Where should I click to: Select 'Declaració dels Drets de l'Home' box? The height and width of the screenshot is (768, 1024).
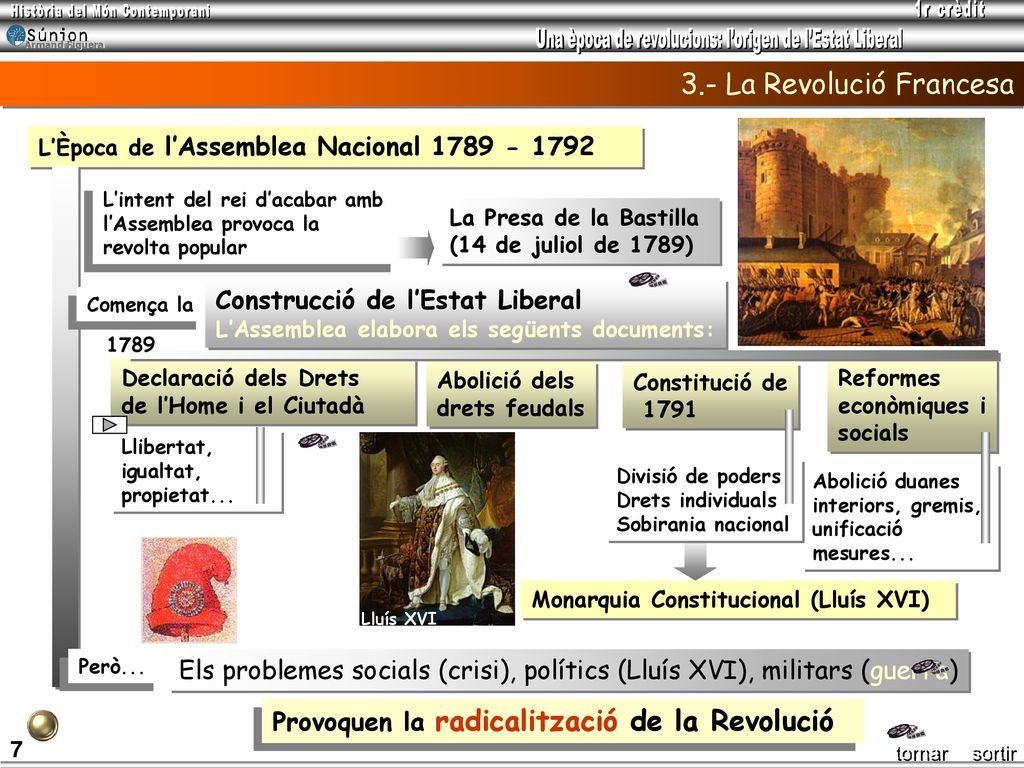point(263,392)
